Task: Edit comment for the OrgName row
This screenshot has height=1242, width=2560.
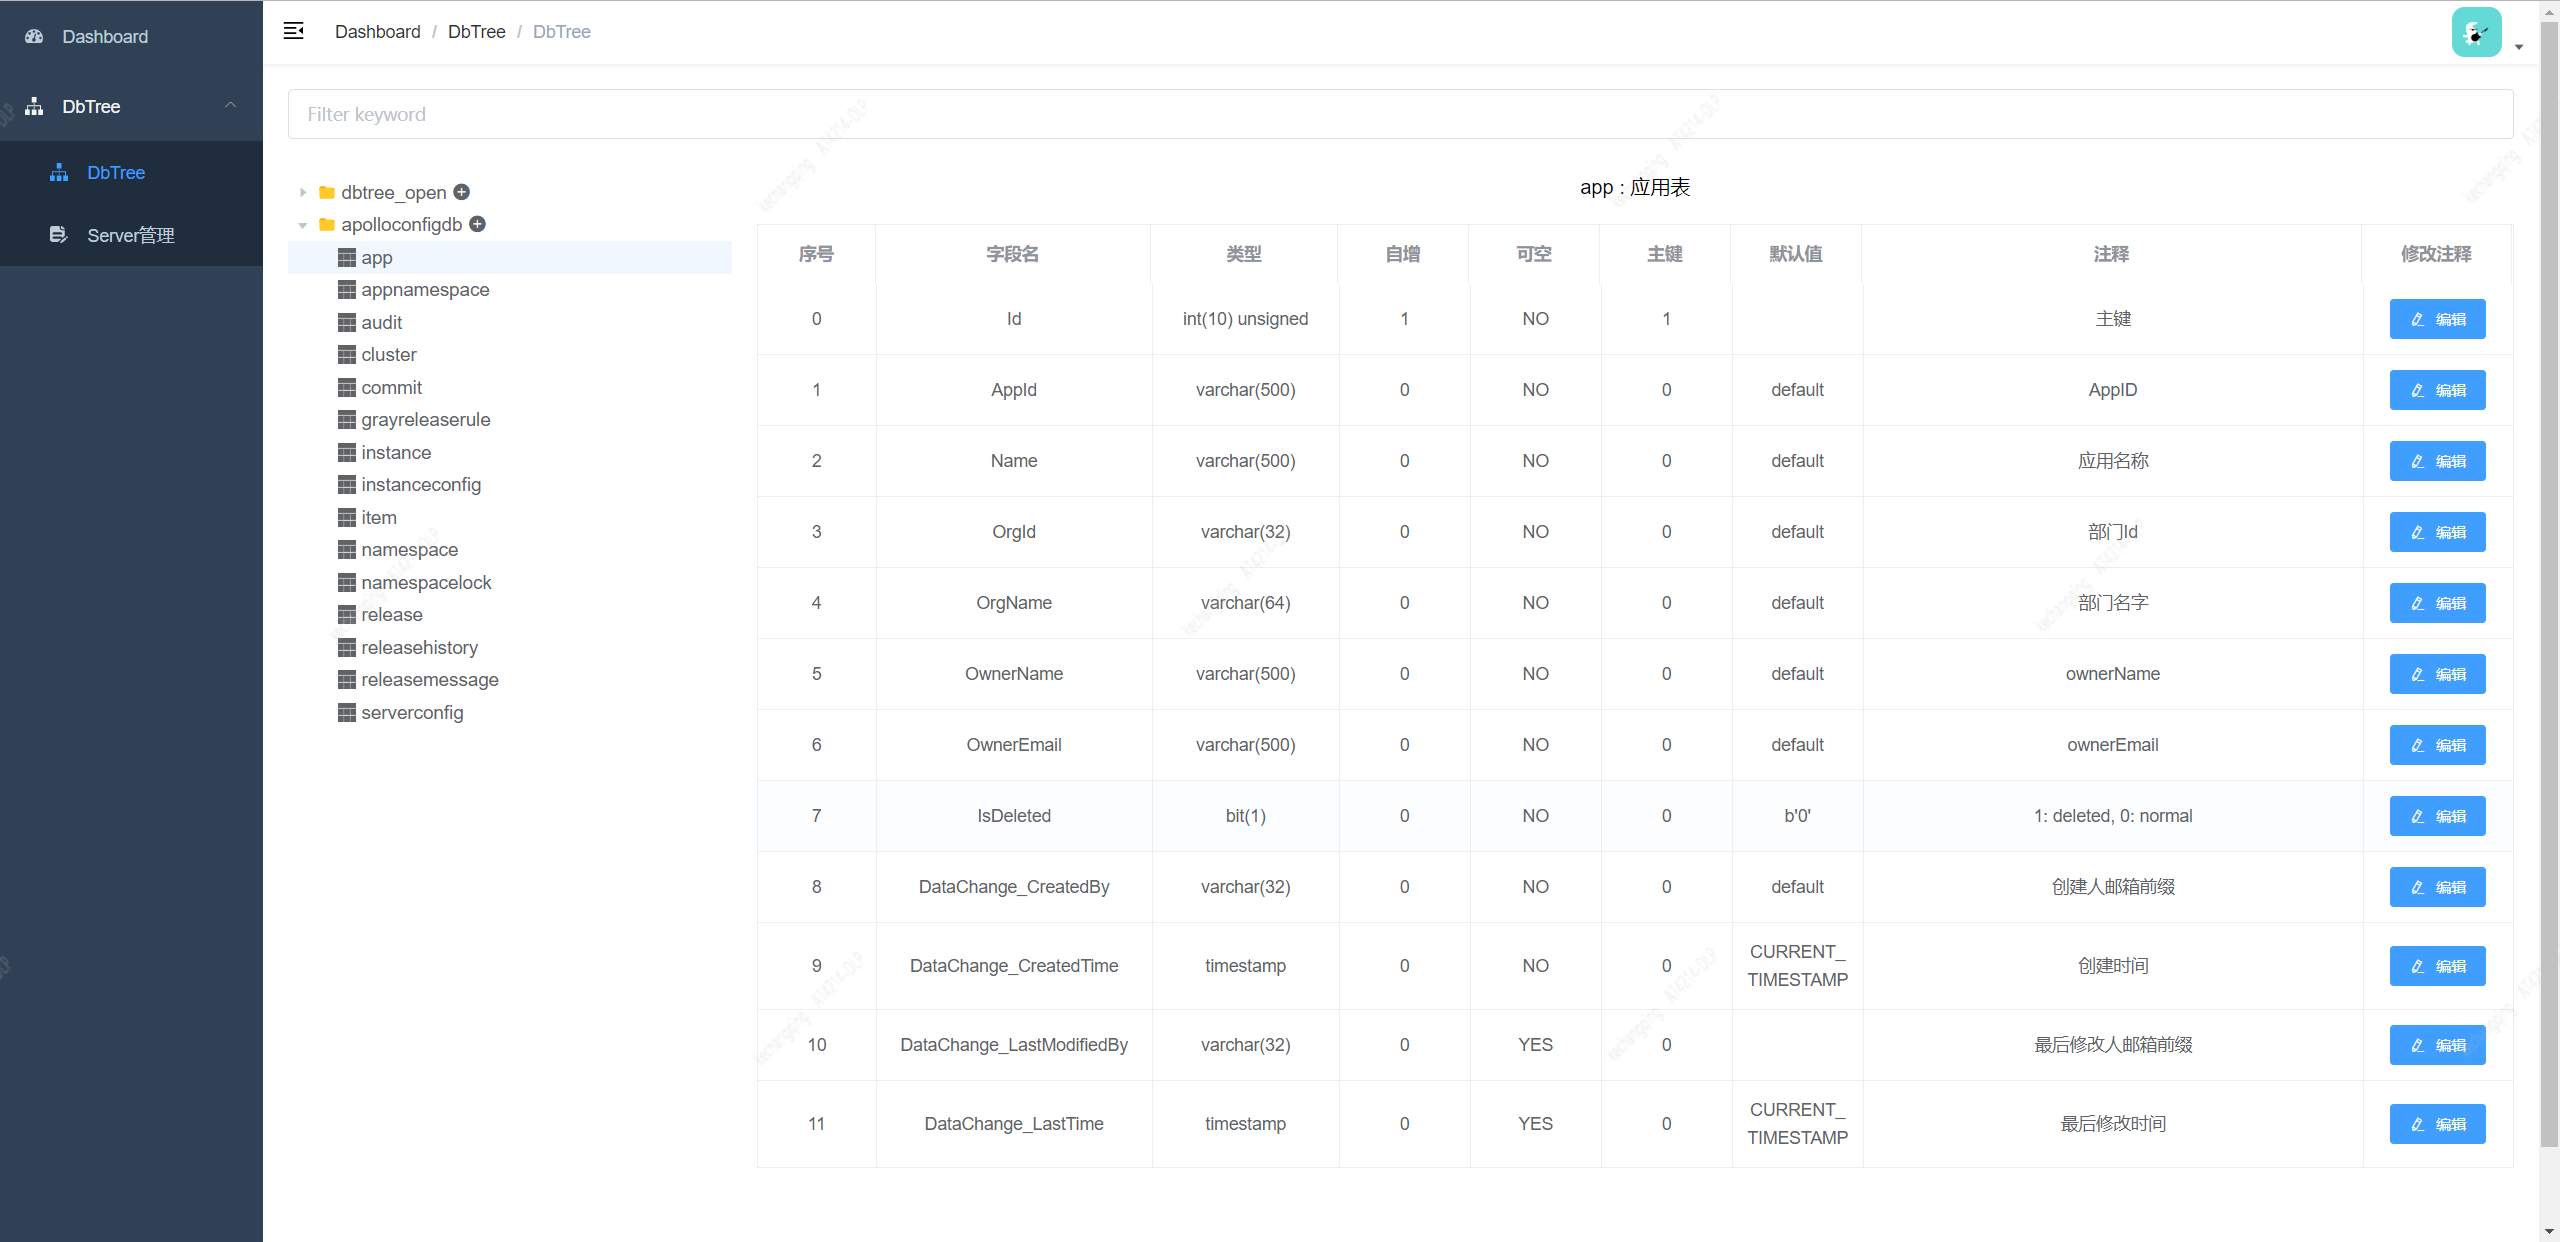Action: (2437, 603)
